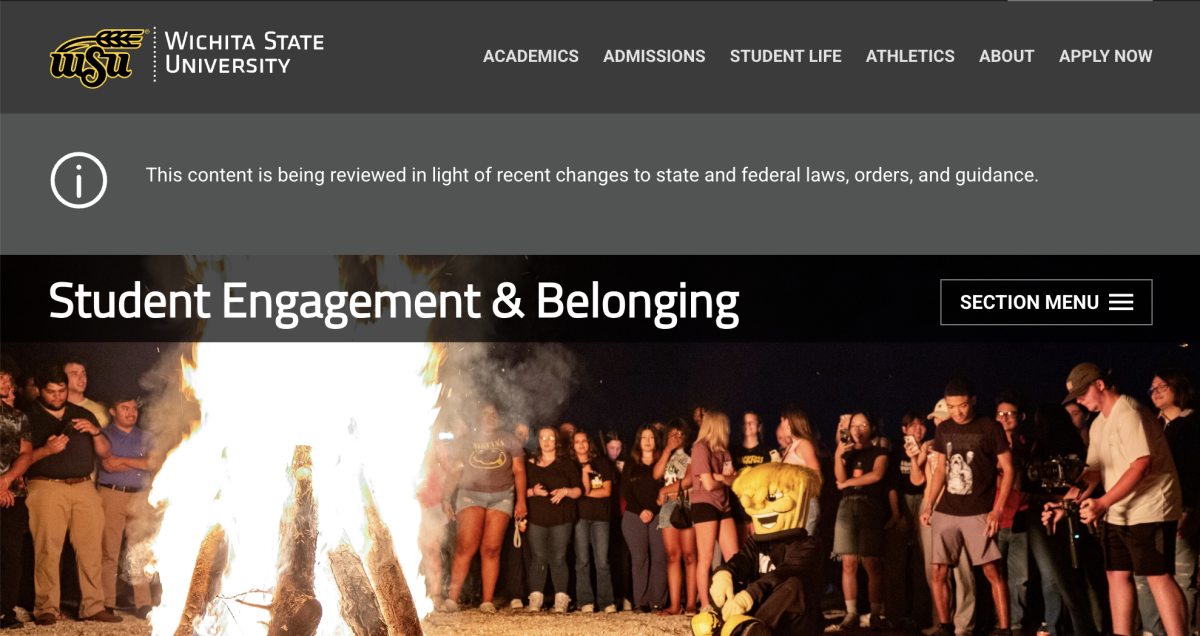Image resolution: width=1200 pixels, height=636 pixels.
Task: Open the About menu item
Action: point(1006,56)
